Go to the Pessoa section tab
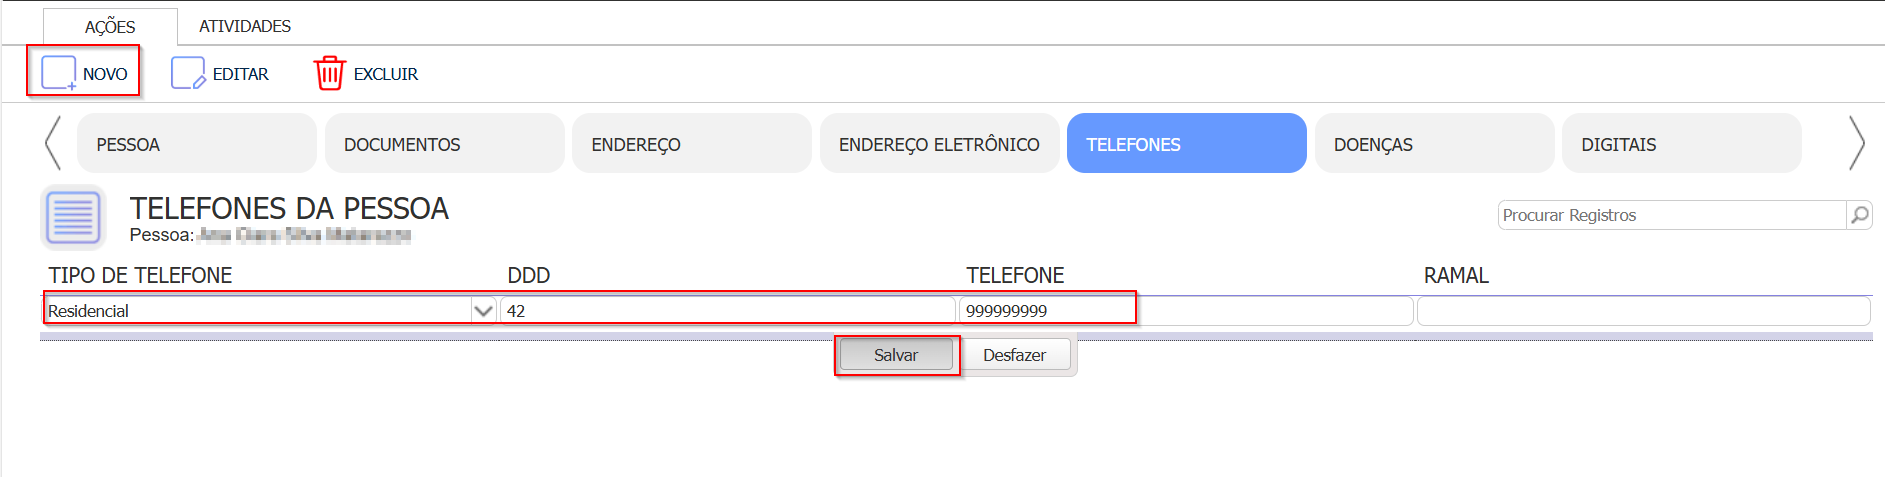Screen dimensions: 1885x477 [196, 144]
